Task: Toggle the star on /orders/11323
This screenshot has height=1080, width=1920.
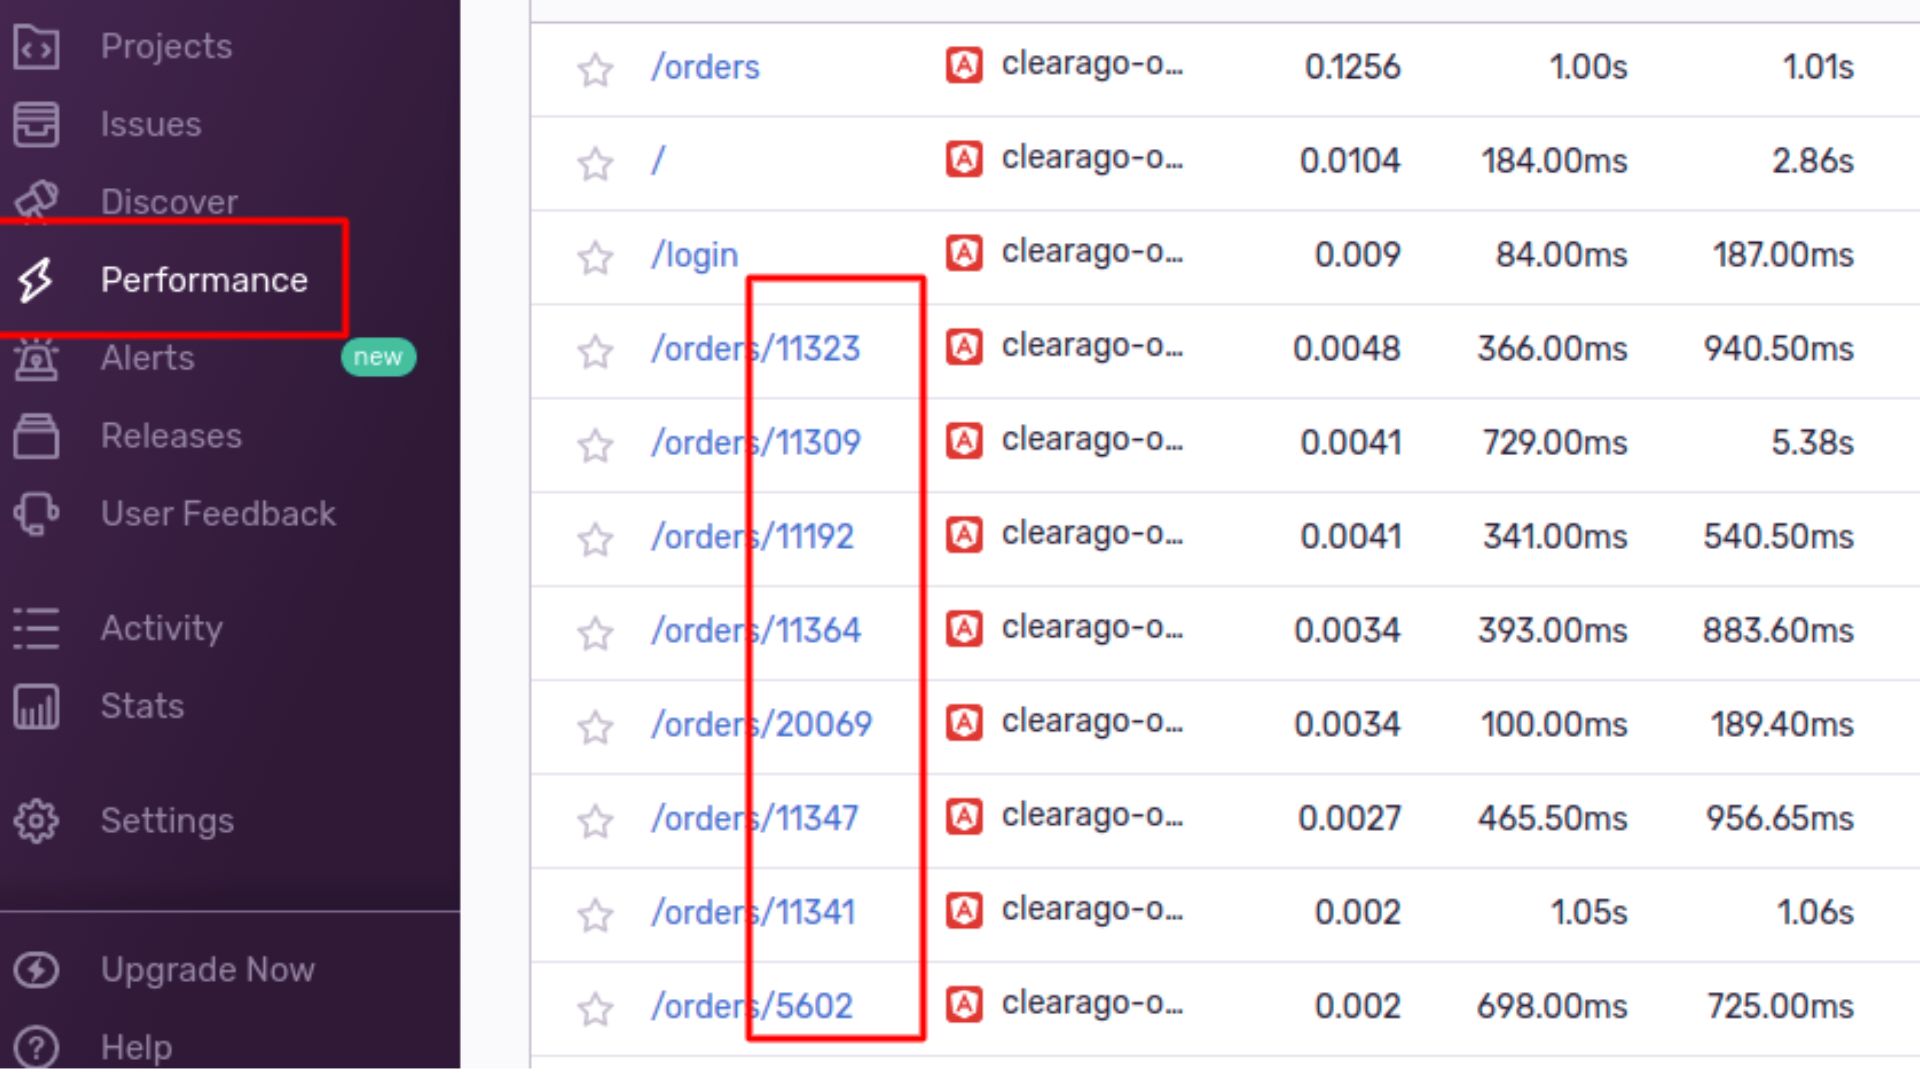Action: pyautogui.click(x=594, y=352)
